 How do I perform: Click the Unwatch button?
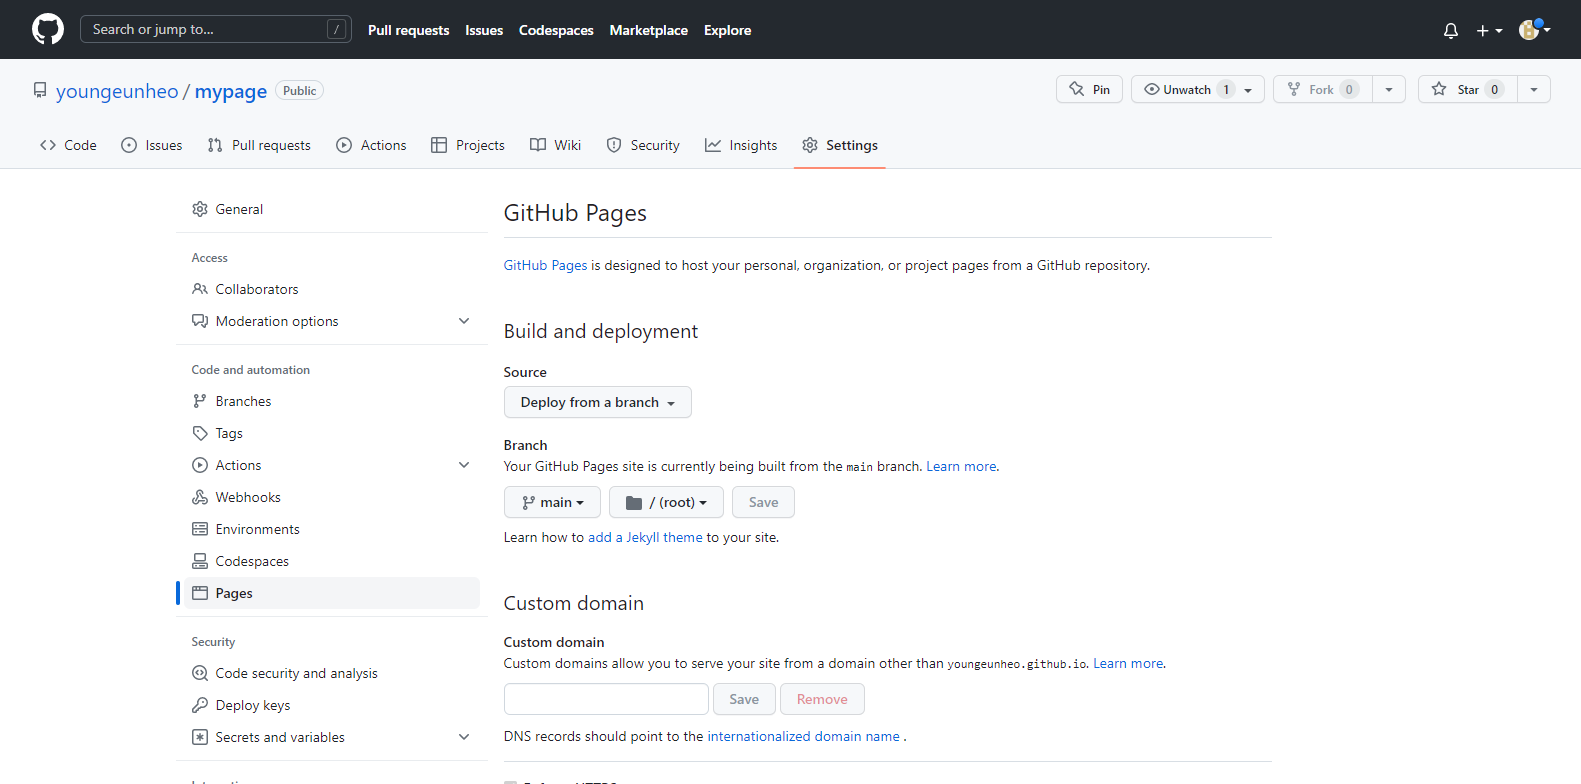coord(1198,89)
